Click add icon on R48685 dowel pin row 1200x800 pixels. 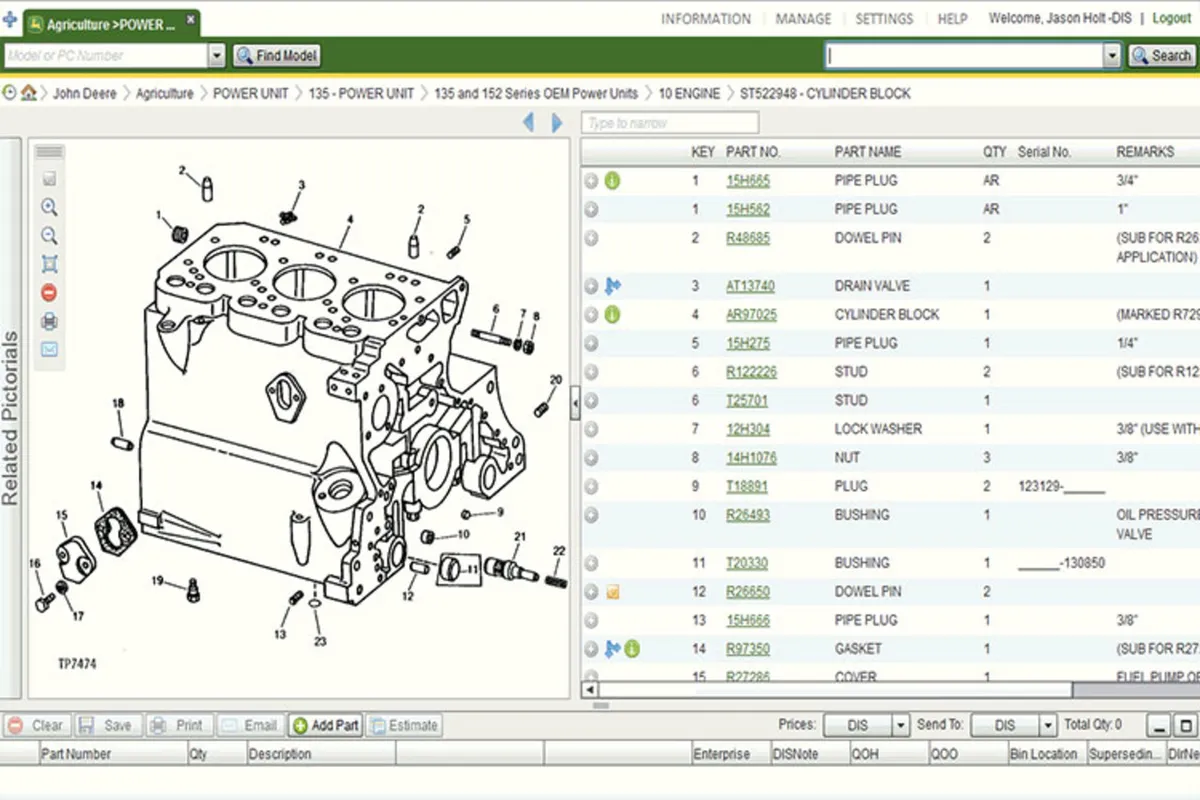pos(591,238)
